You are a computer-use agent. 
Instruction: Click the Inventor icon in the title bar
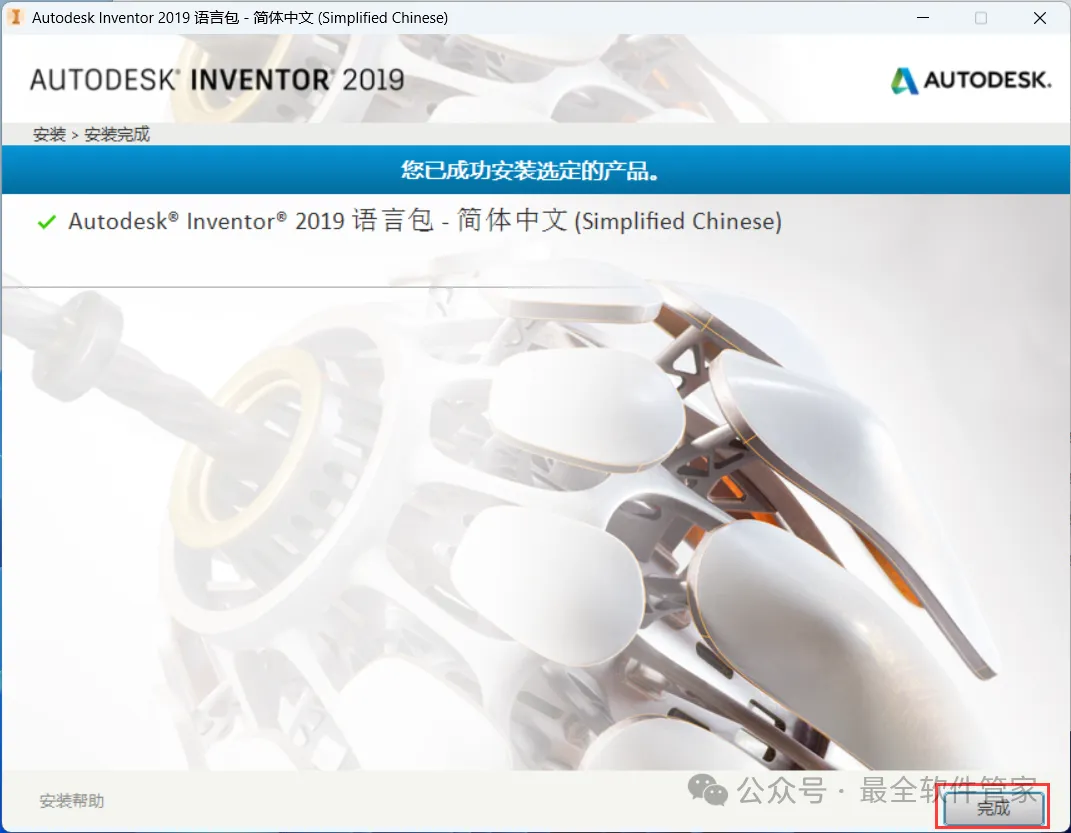point(14,17)
